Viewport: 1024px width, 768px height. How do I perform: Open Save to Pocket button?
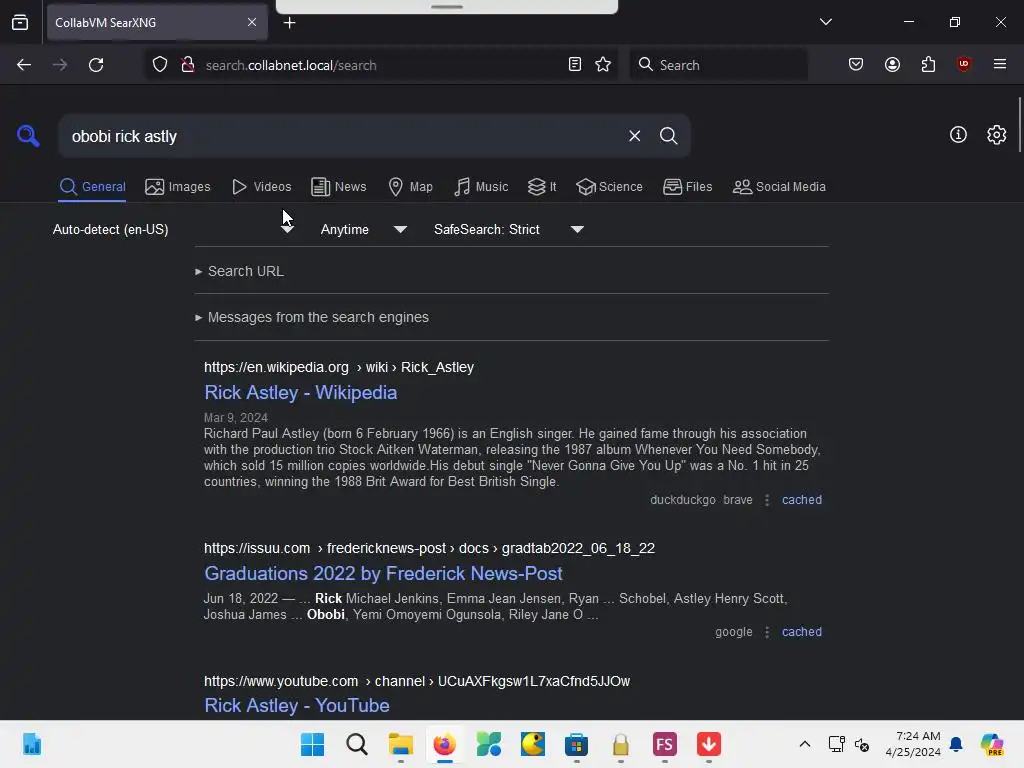coord(856,65)
